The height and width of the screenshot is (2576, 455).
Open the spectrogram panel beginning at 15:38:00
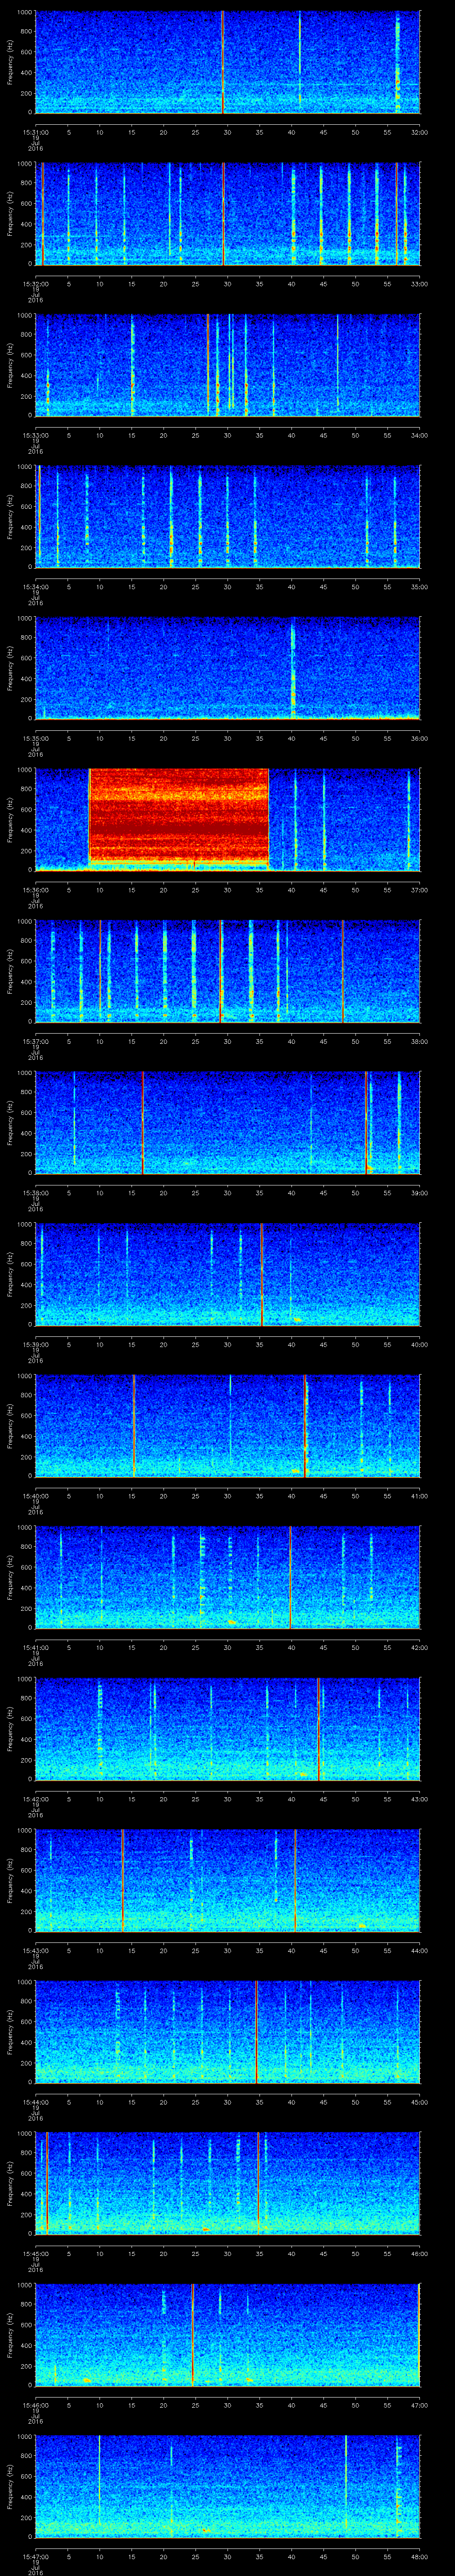(x=228, y=1123)
